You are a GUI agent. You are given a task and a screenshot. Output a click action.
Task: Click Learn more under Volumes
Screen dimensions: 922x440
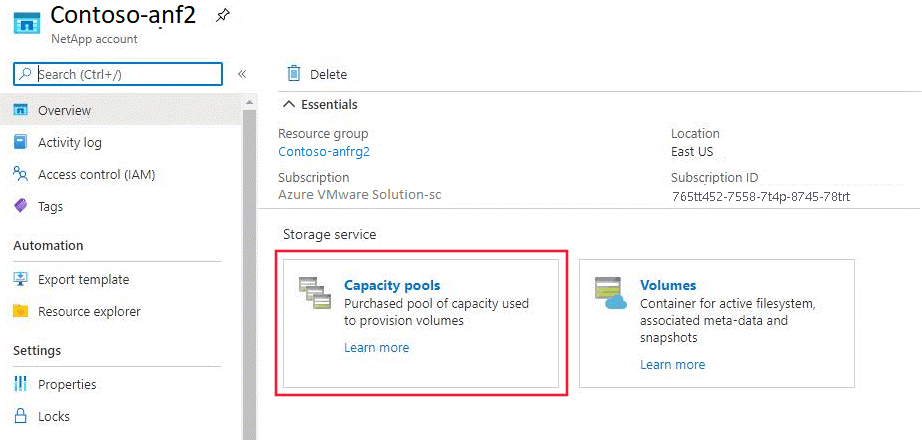(x=672, y=365)
